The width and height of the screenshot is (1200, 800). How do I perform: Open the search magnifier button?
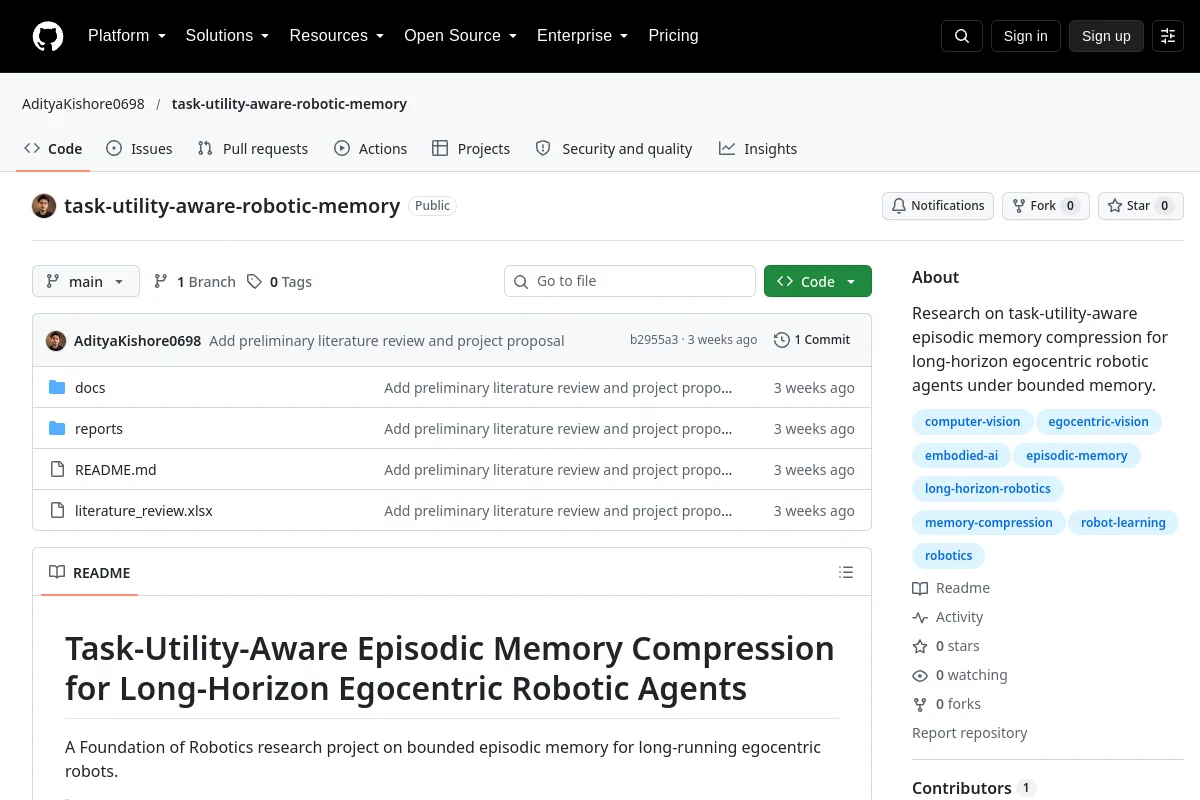point(962,36)
